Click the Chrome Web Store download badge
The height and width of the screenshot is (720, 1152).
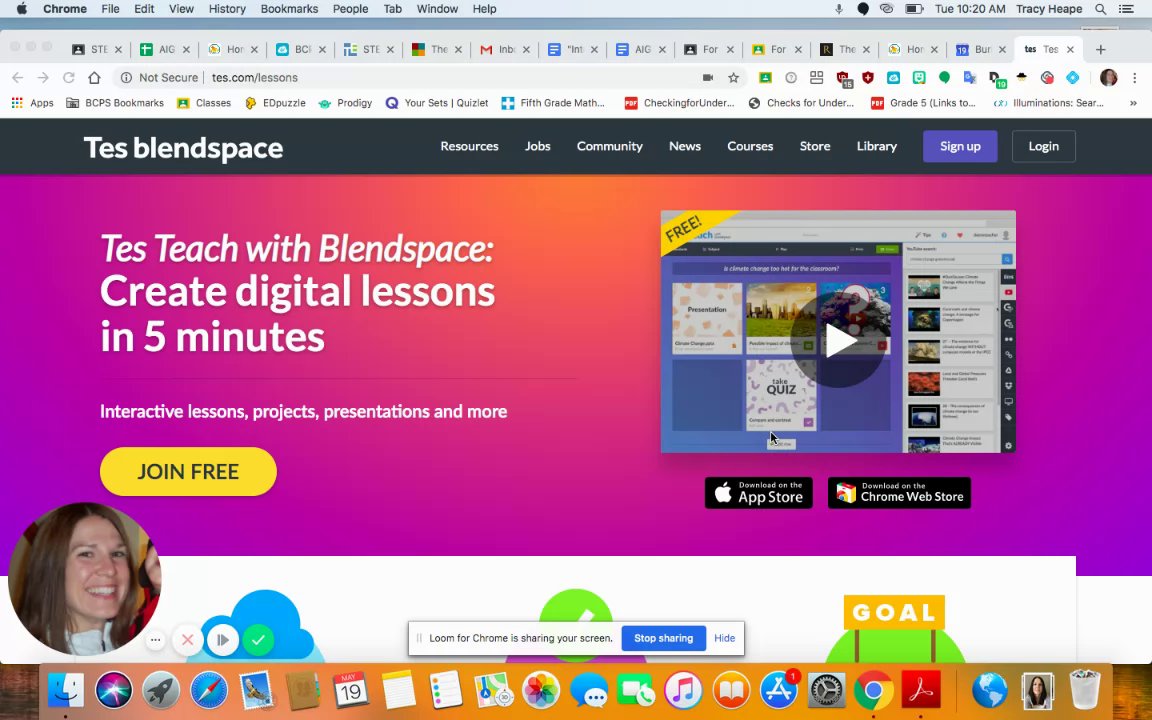tap(899, 492)
